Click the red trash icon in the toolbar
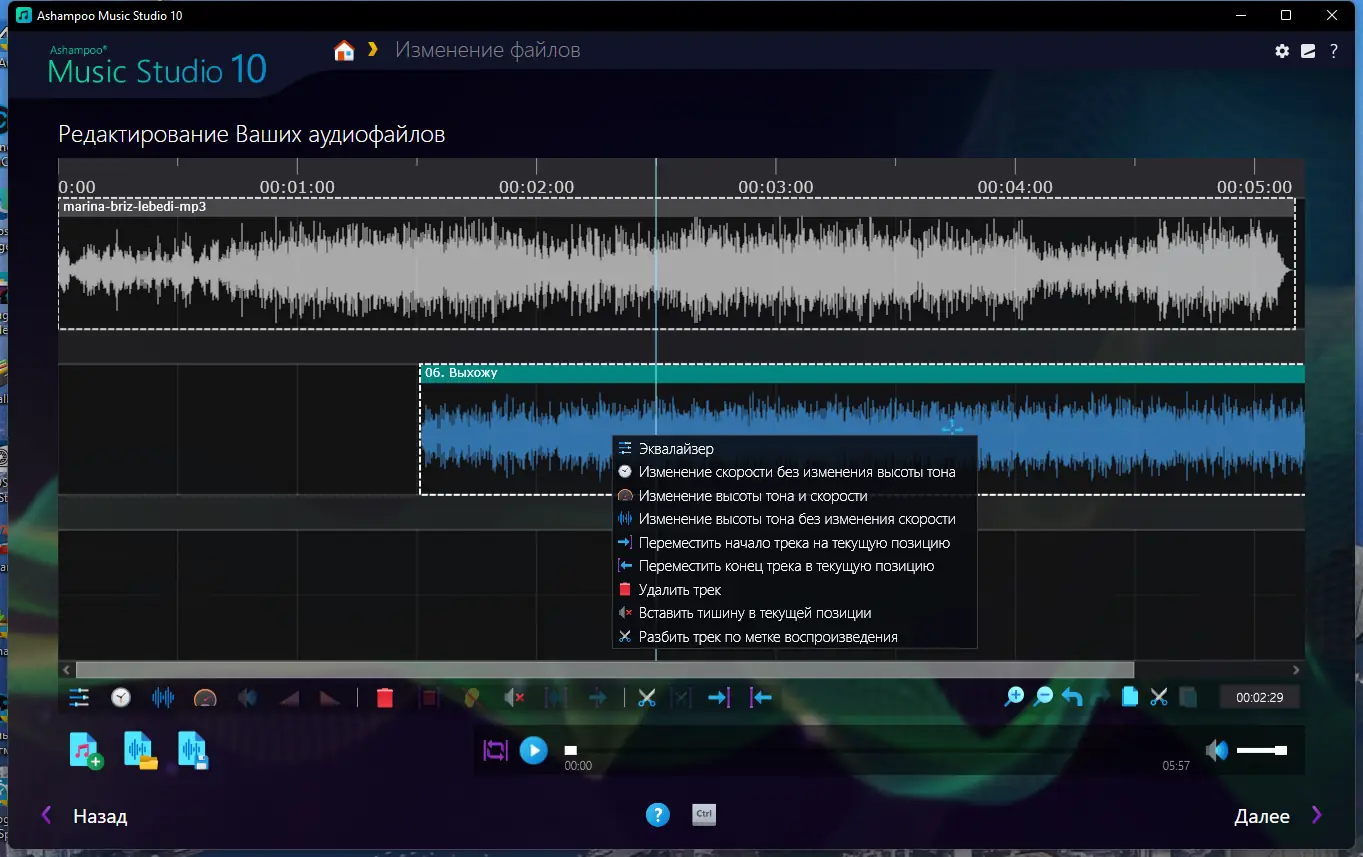 click(385, 698)
